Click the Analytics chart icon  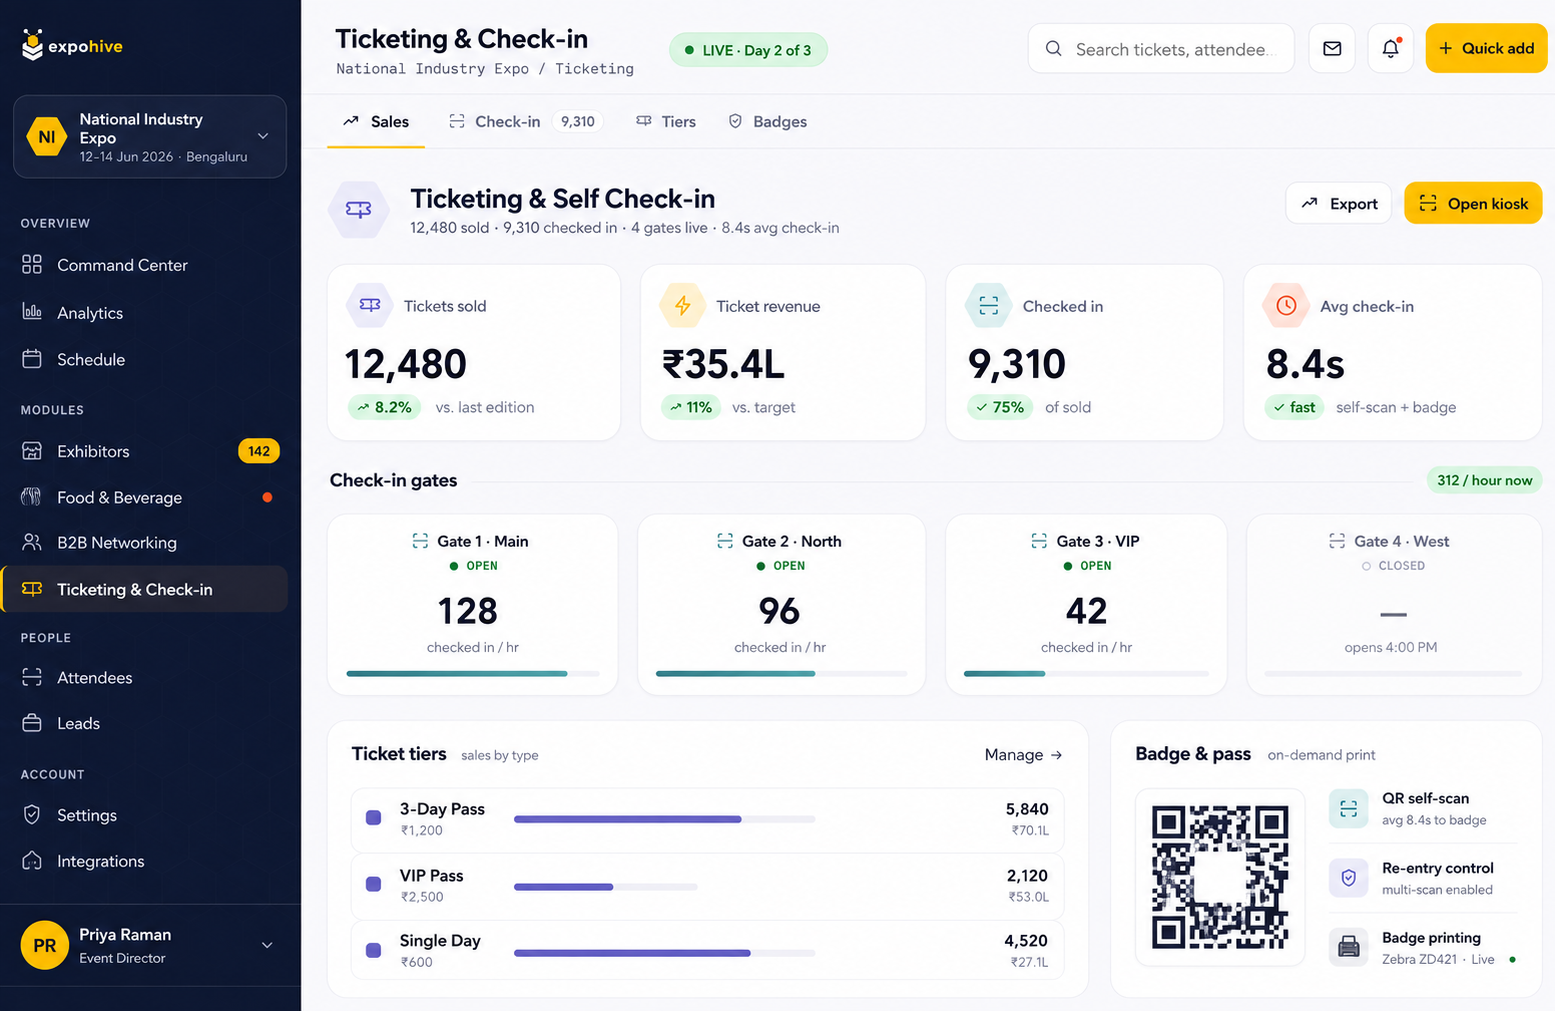point(32,312)
